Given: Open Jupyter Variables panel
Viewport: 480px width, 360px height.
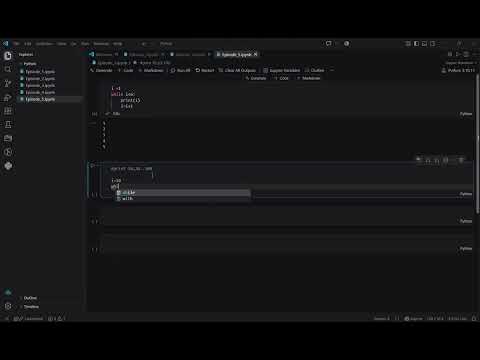Looking at the screenshot, I should [x=282, y=70].
